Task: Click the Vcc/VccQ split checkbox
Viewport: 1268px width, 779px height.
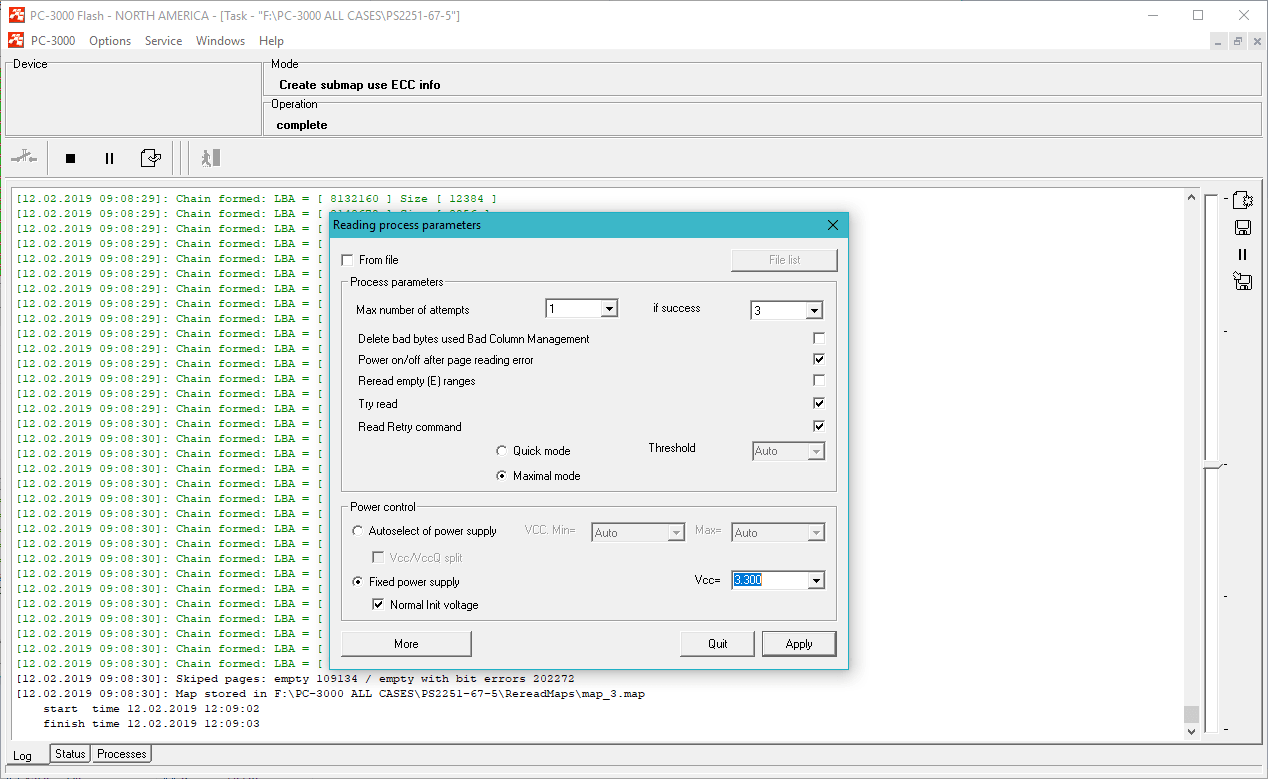Action: [378, 558]
